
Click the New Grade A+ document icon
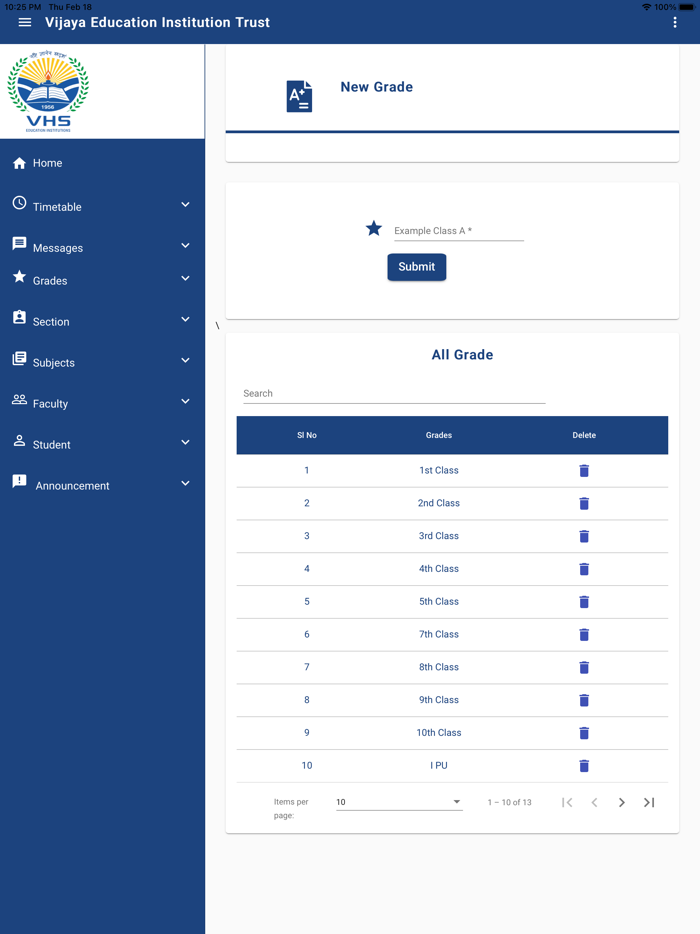coord(299,96)
